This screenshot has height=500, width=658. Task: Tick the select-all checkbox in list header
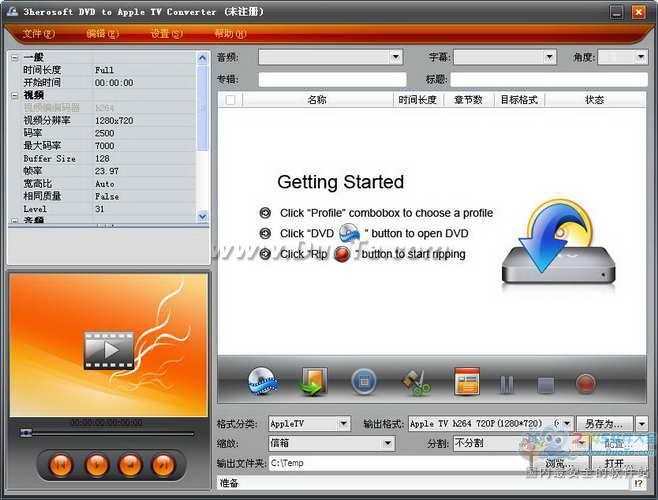point(230,100)
